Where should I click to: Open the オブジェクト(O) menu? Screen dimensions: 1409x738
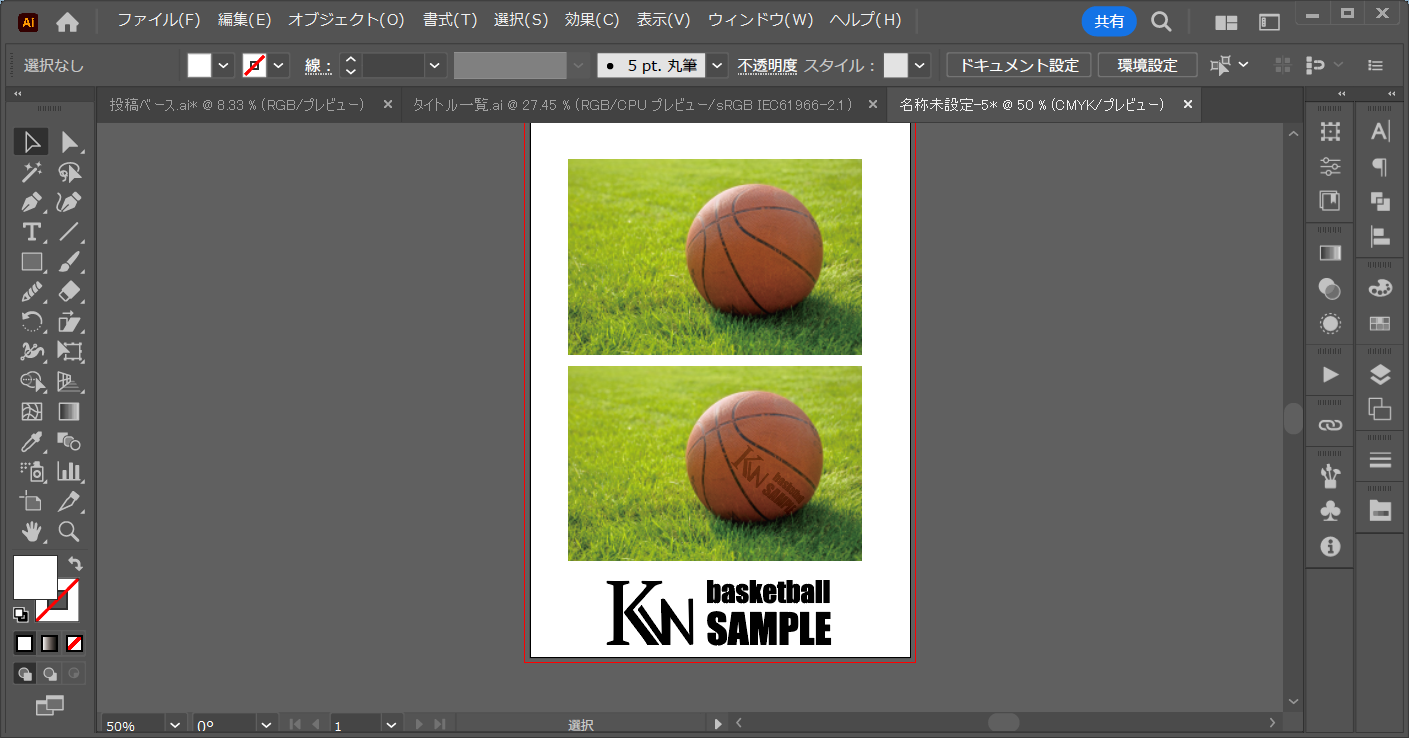[x=346, y=20]
